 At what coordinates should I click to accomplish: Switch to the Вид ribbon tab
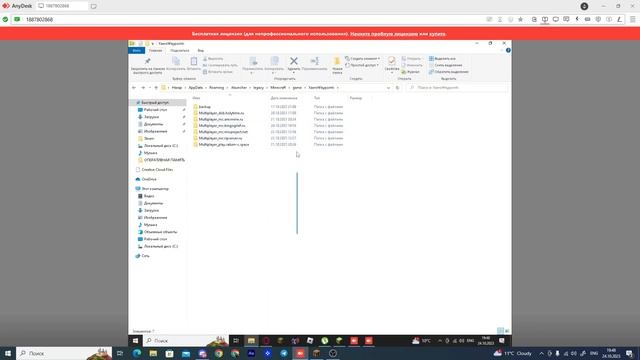pos(201,51)
